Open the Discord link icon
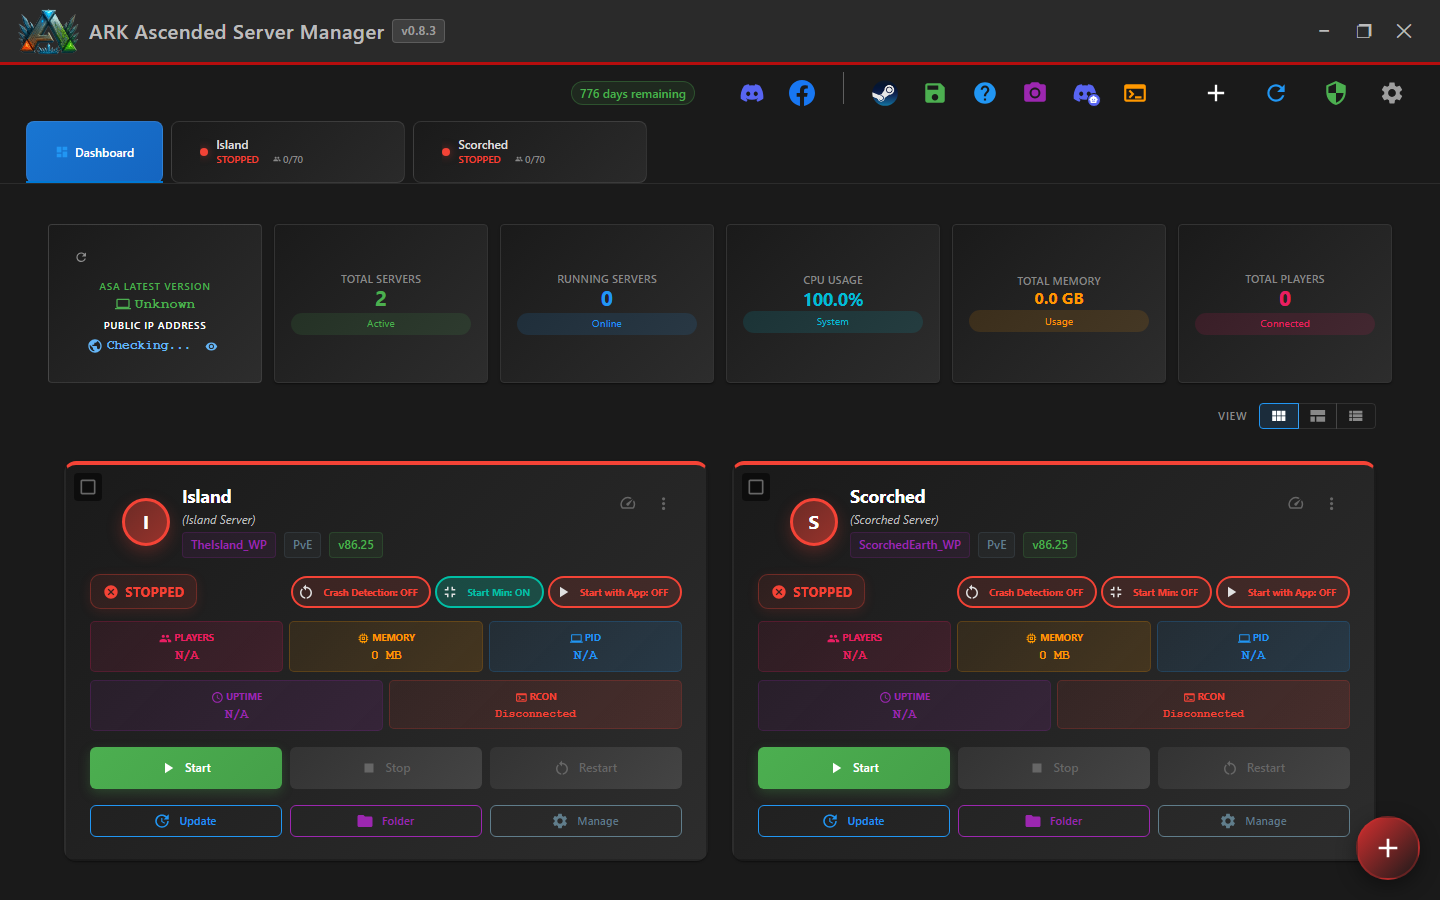This screenshot has width=1440, height=900. pyautogui.click(x=752, y=93)
